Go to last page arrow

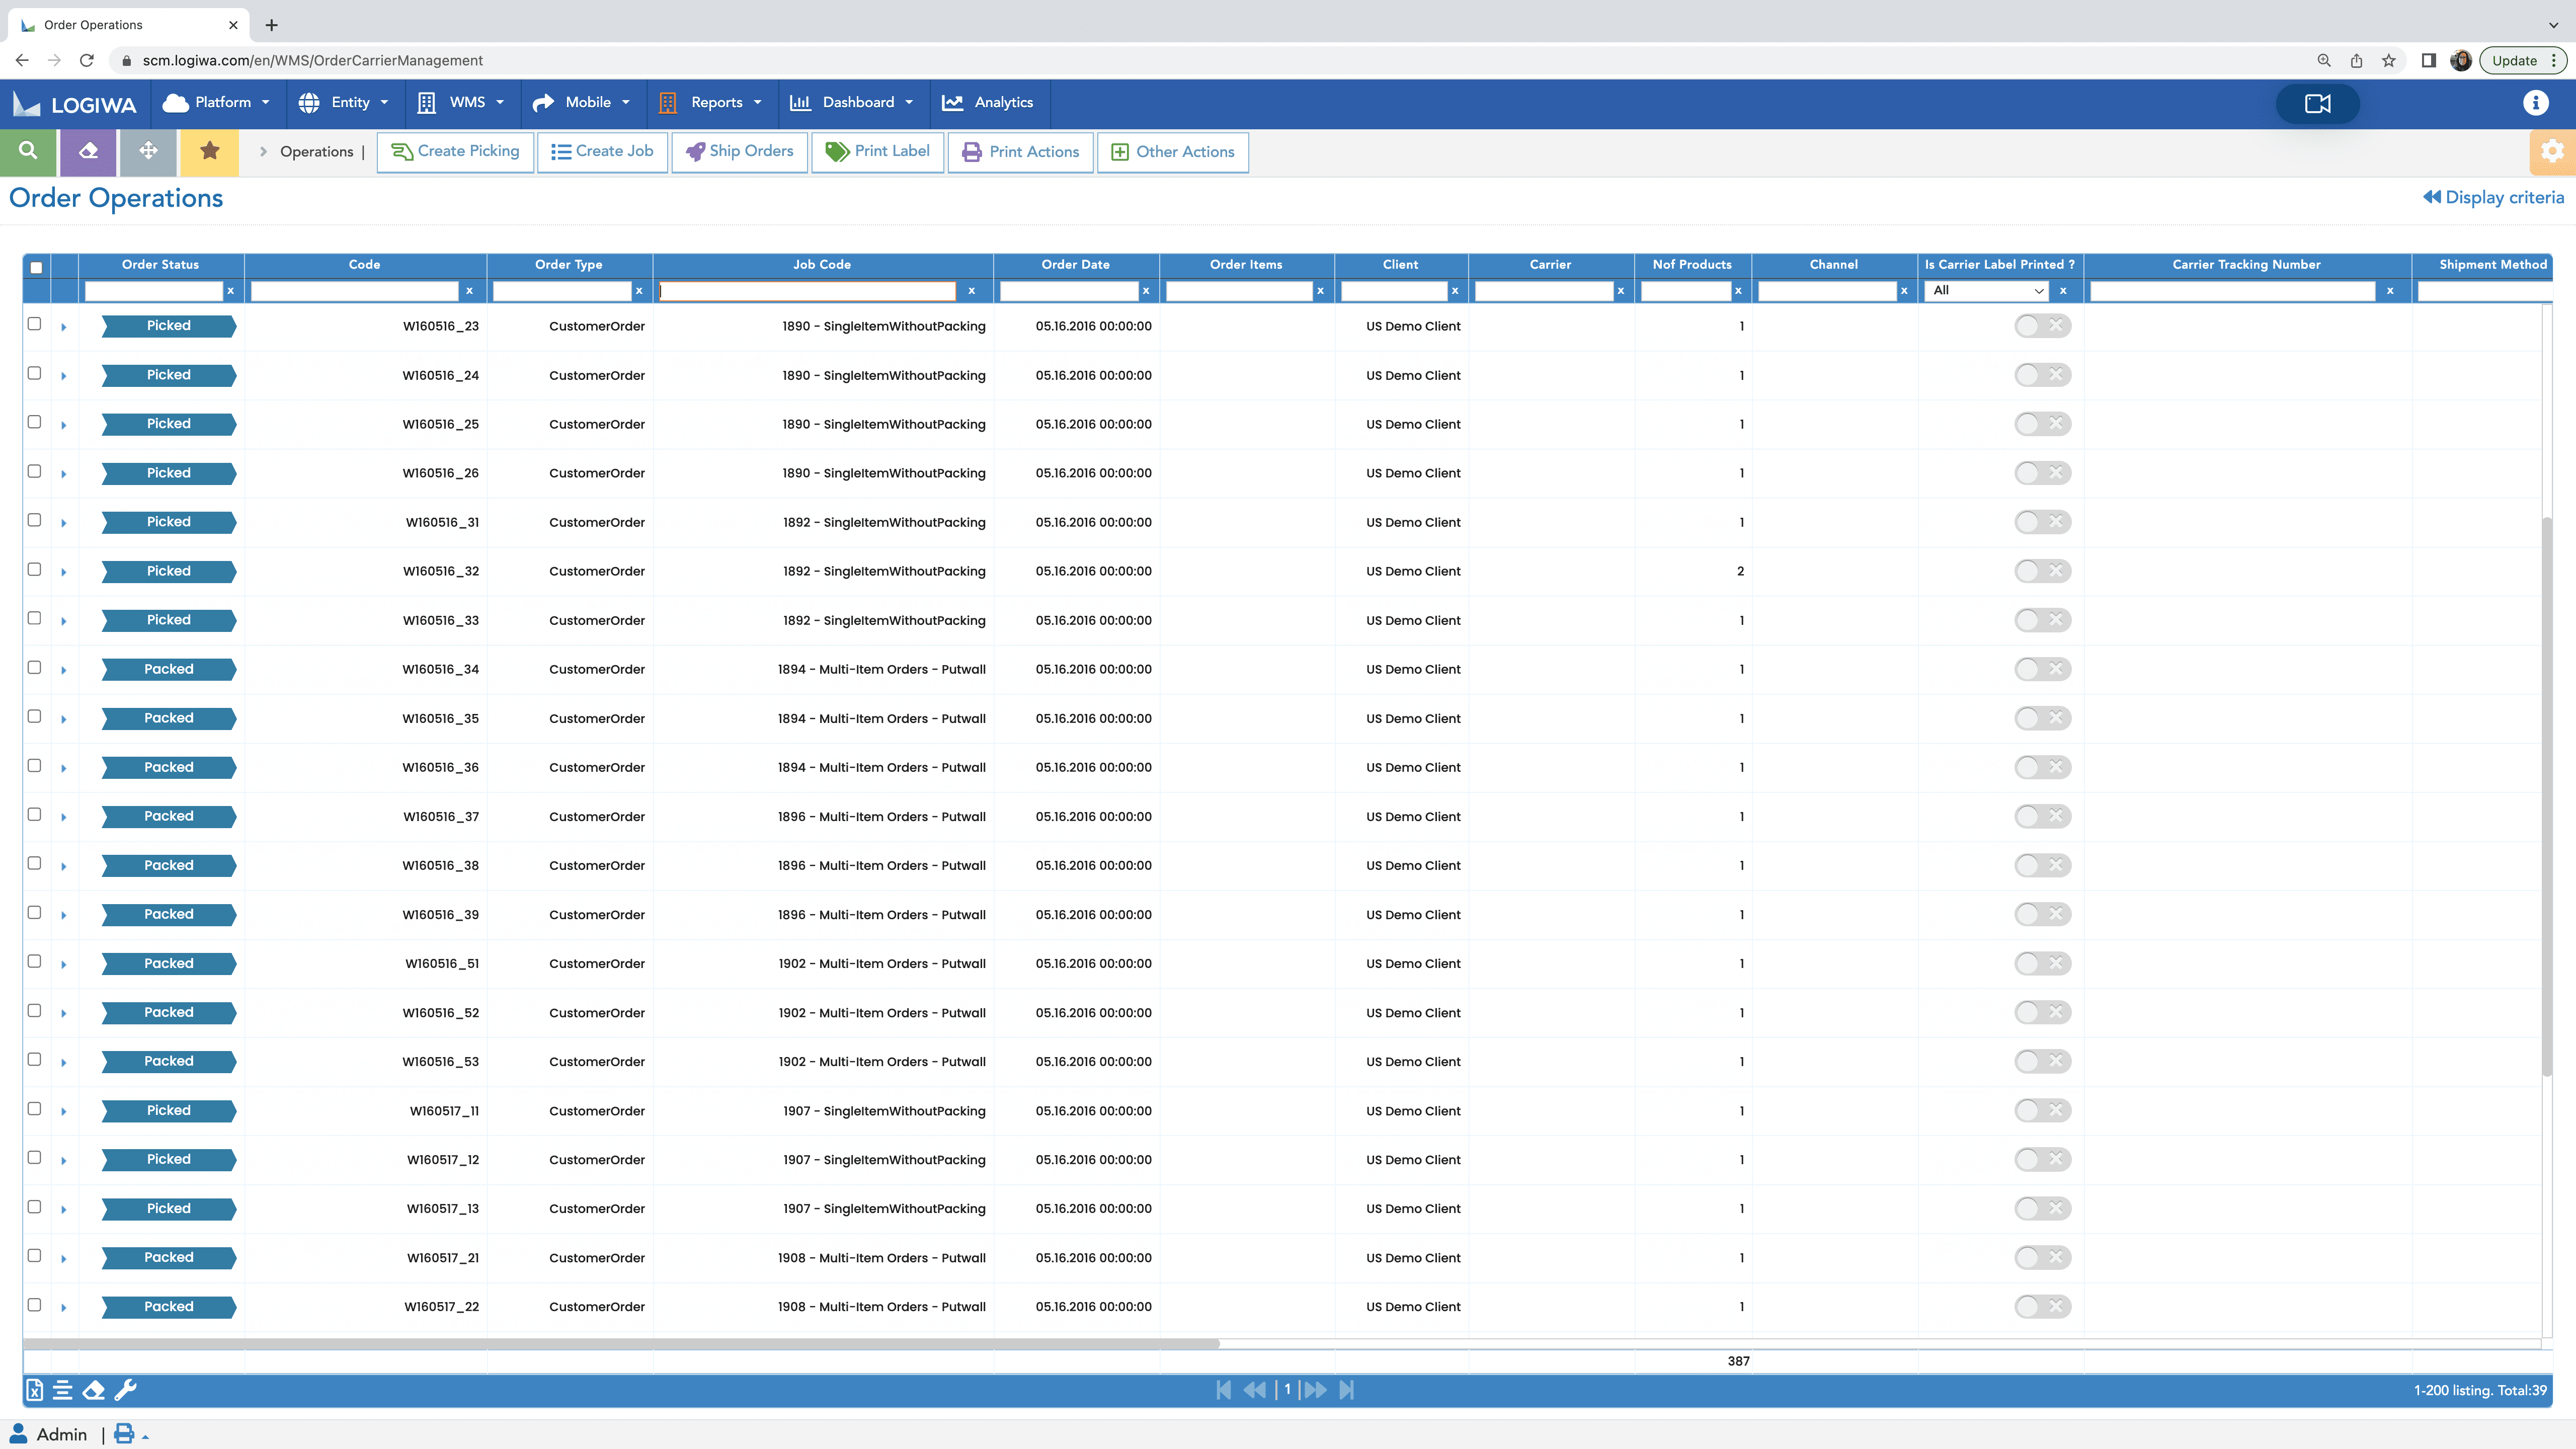pyautogui.click(x=1346, y=1390)
